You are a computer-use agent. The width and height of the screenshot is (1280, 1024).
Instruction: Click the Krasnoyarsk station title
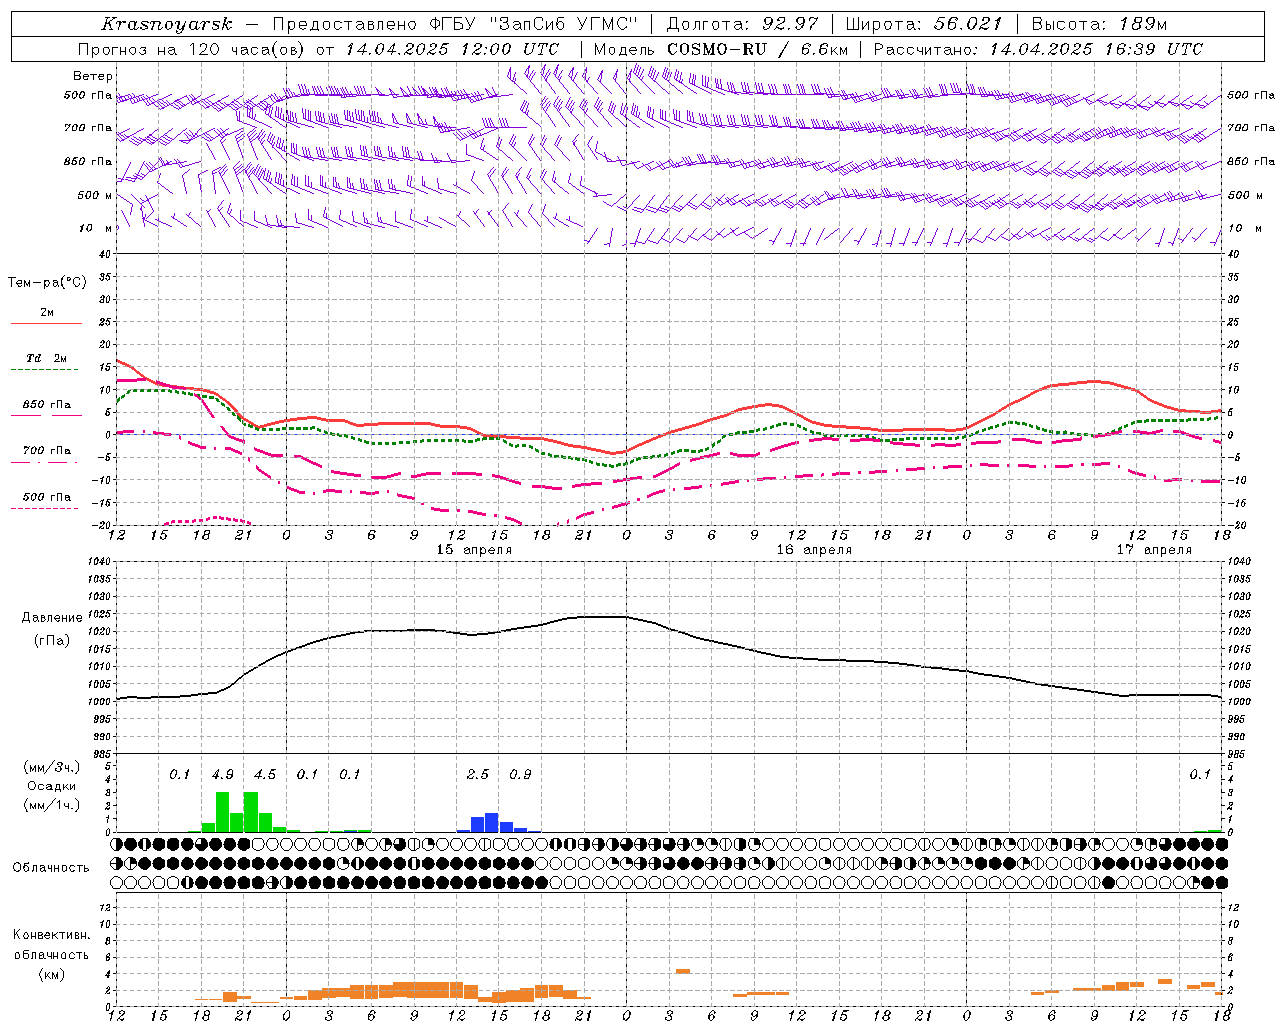tap(166, 24)
